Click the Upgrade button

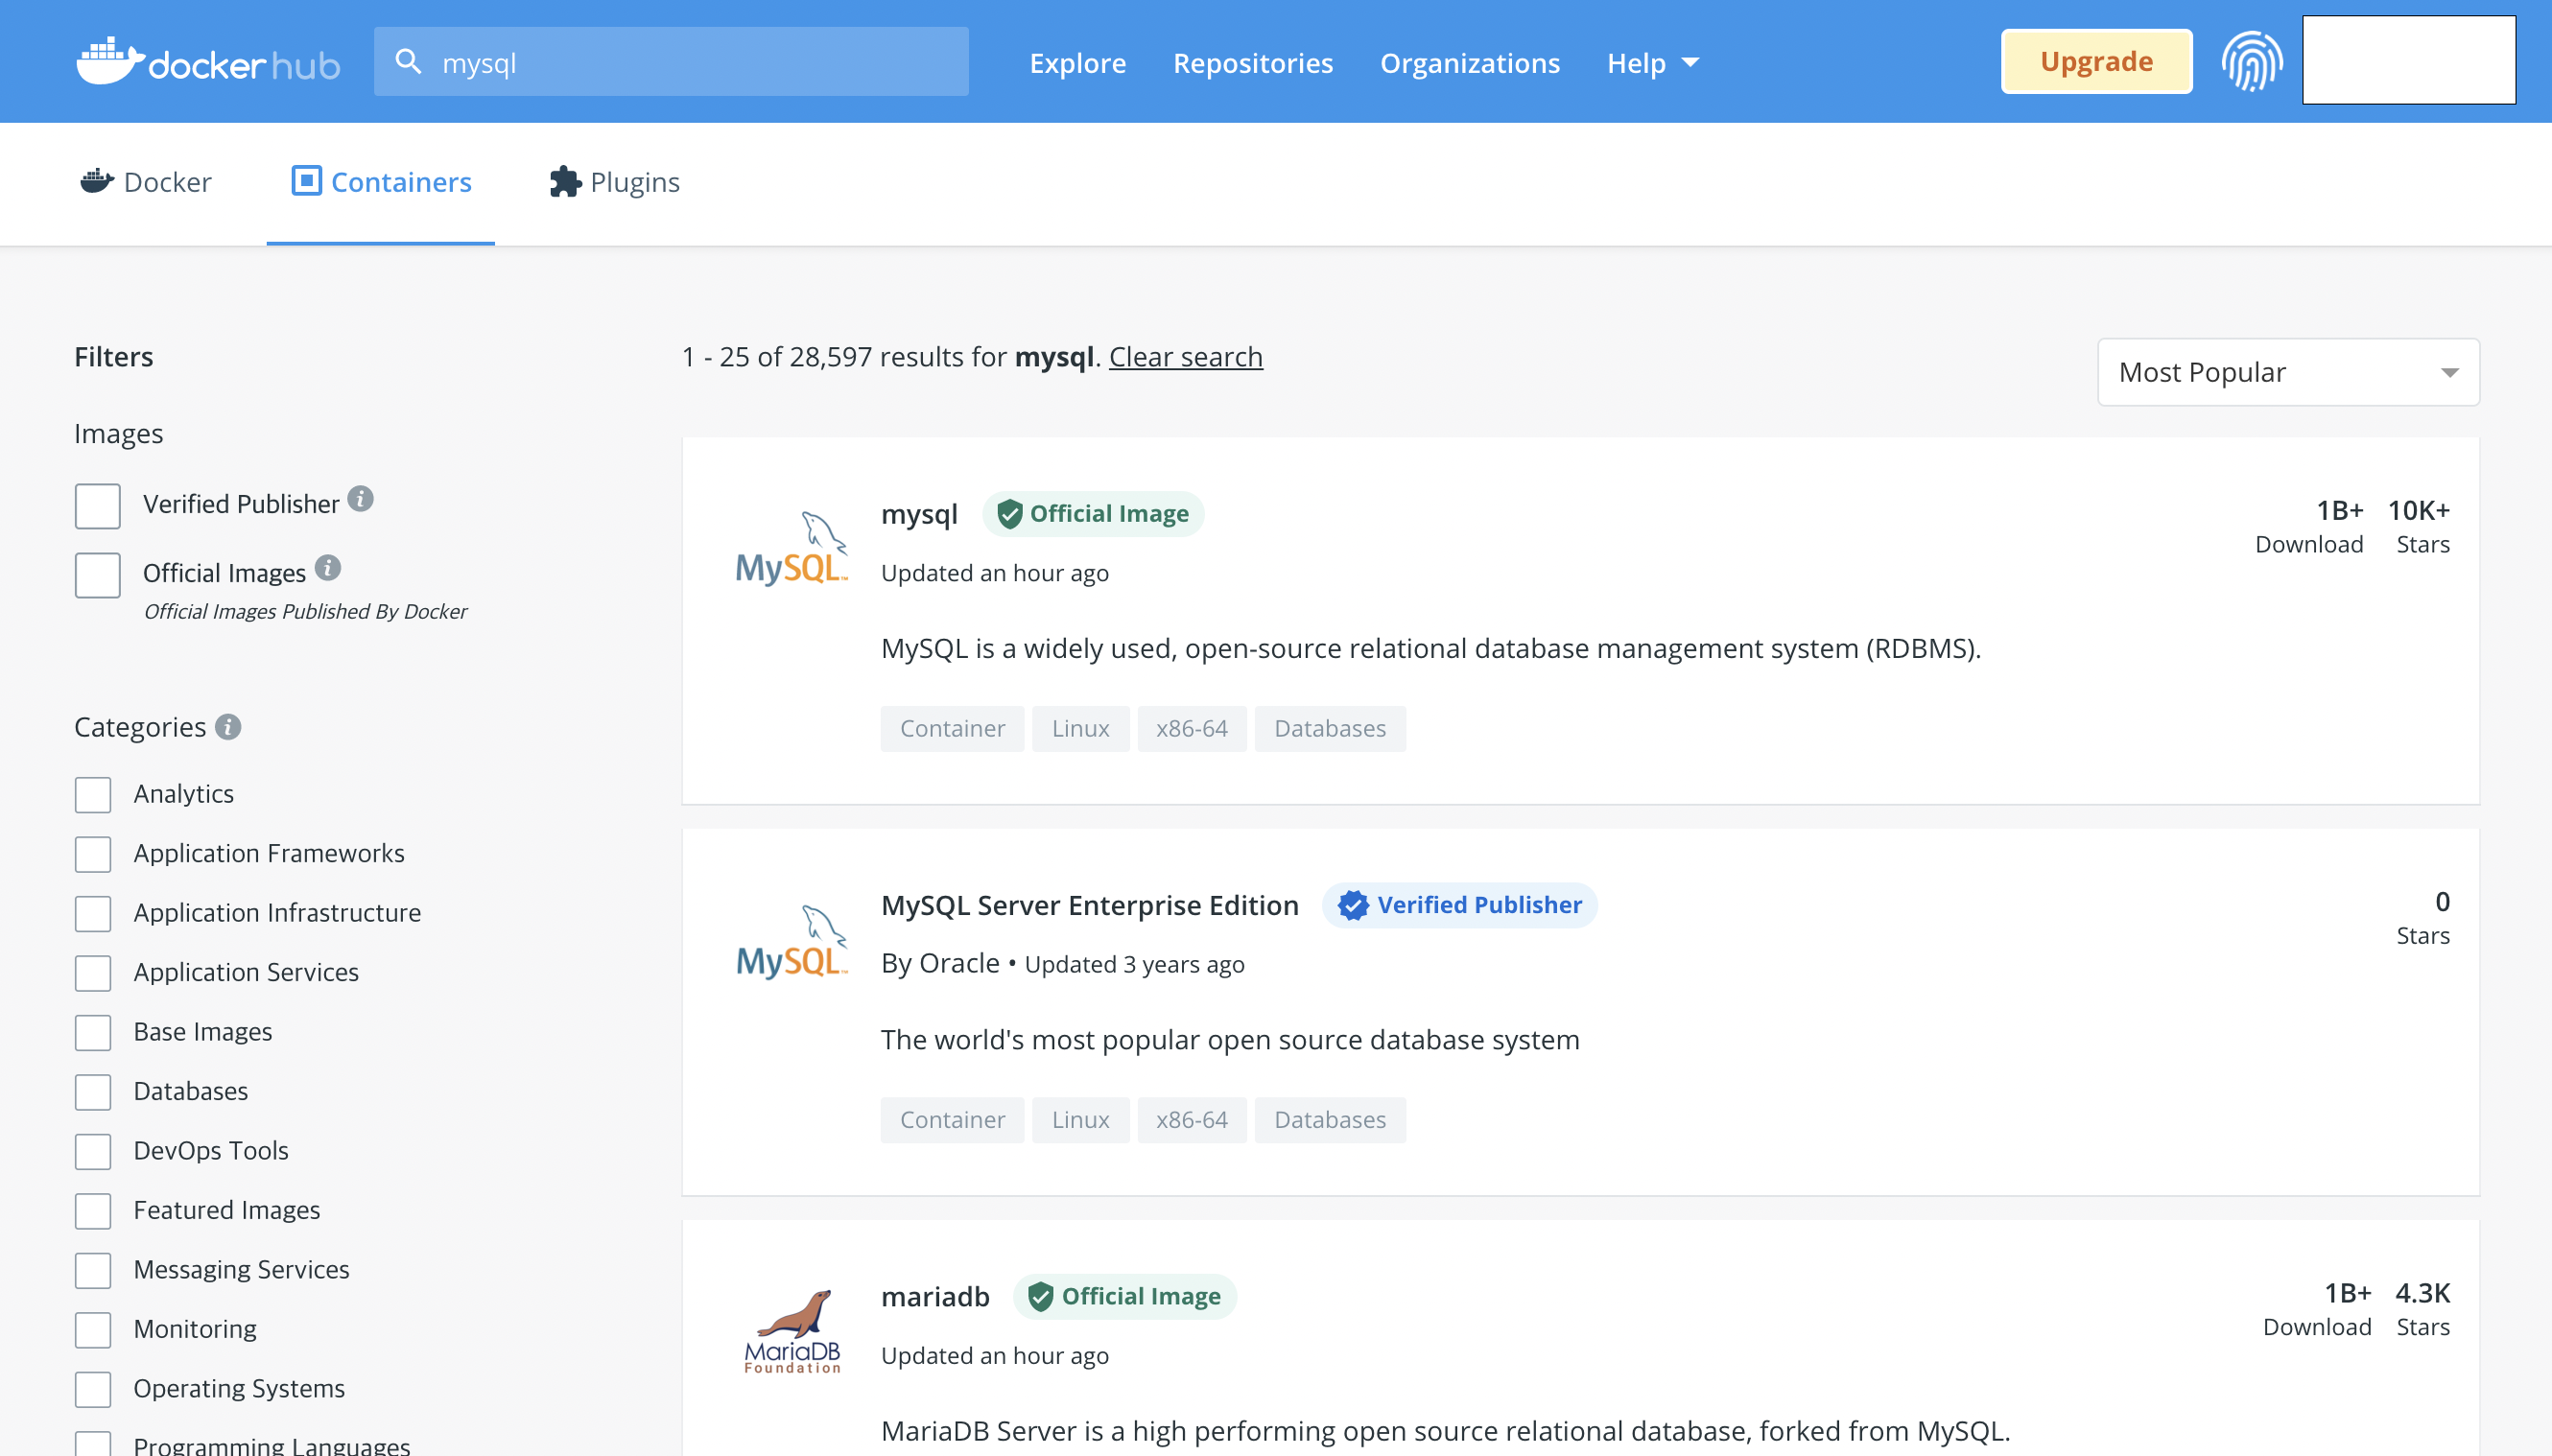click(x=2096, y=62)
